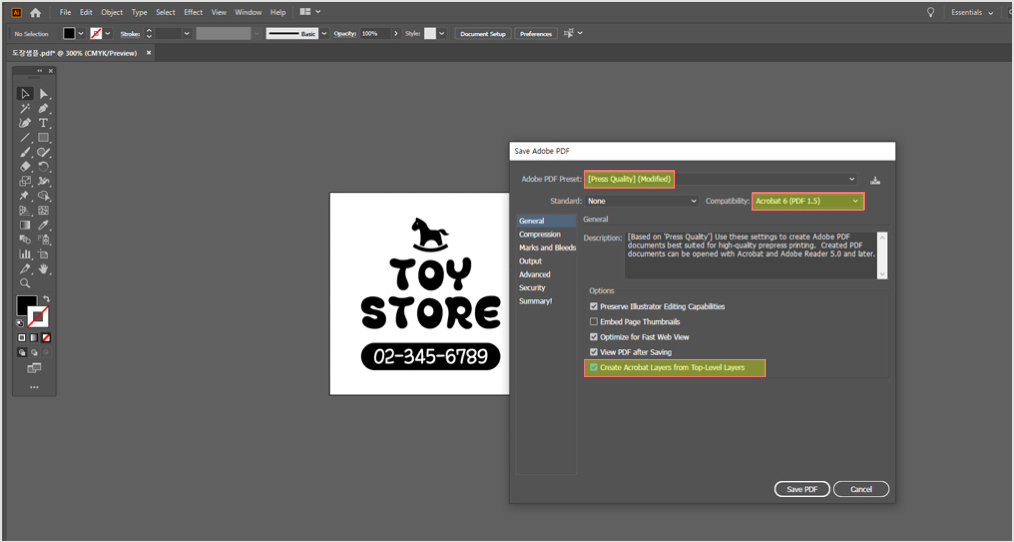Select the Rectangle tool
The height and width of the screenshot is (542, 1014).
(x=43, y=138)
